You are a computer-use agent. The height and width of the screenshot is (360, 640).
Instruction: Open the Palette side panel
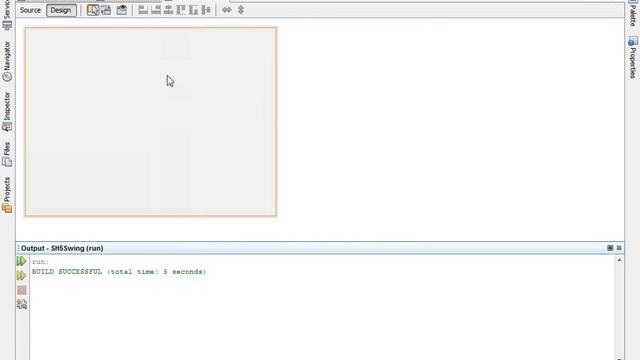(633, 13)
